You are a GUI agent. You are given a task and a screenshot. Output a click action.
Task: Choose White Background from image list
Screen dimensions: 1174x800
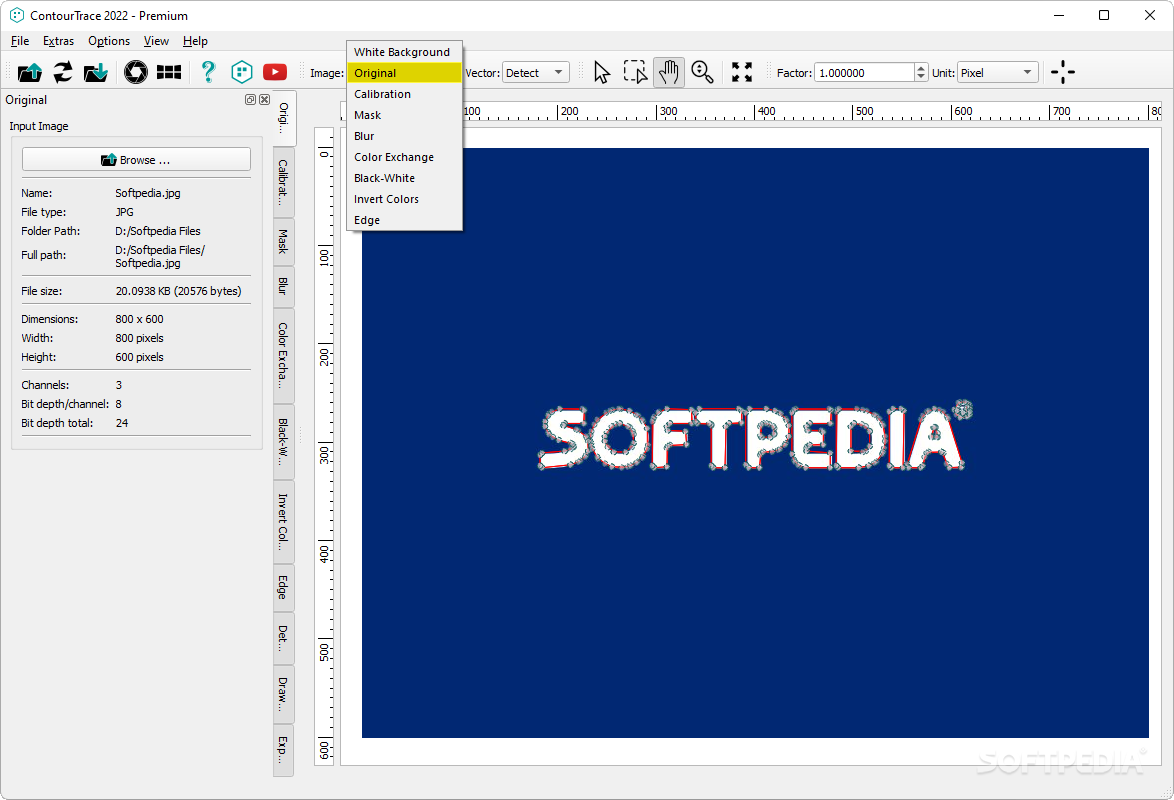pos(404,52)
